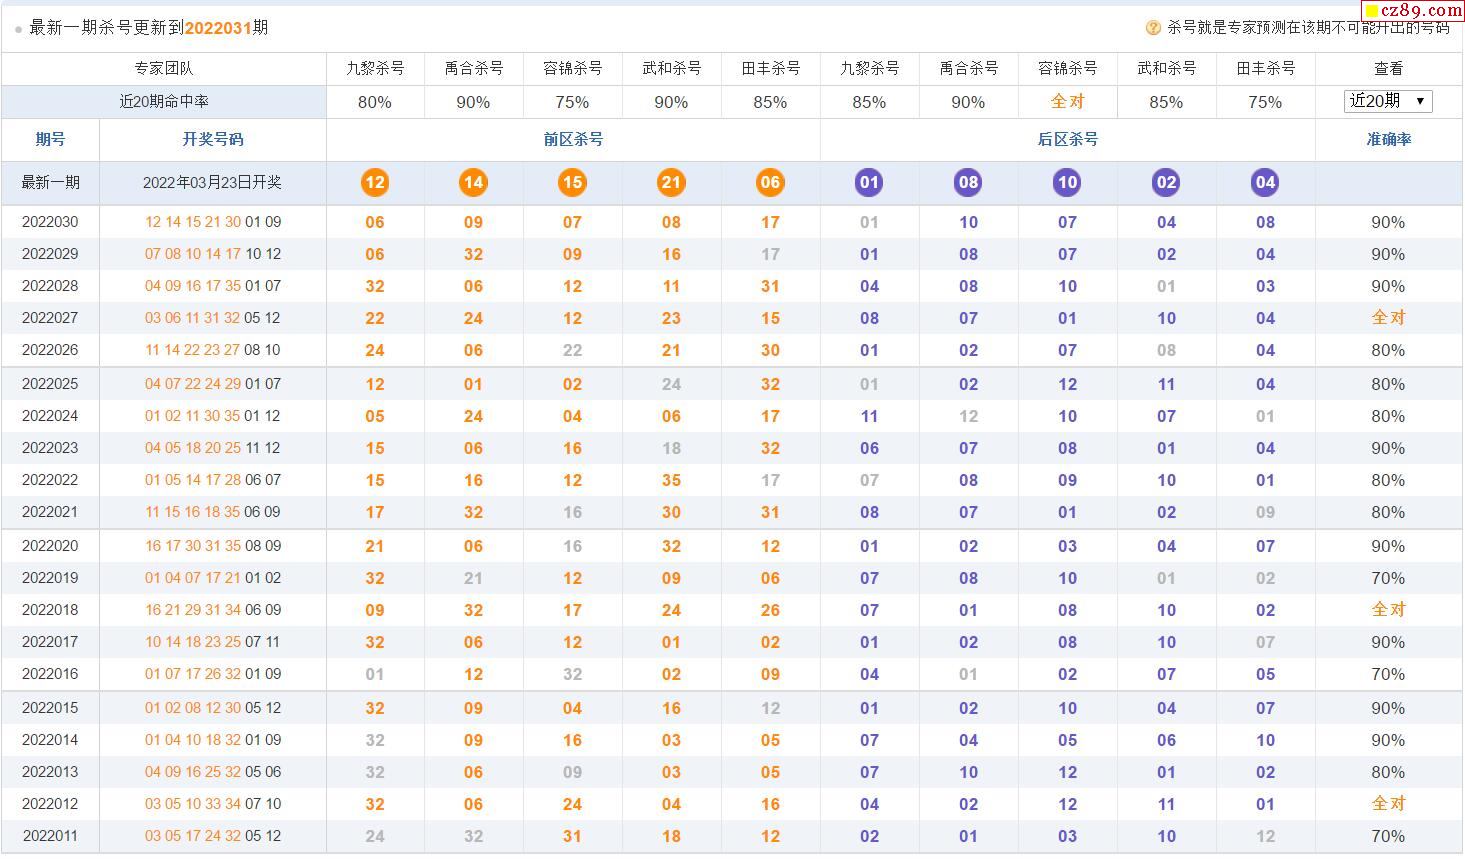Click the 后区杀号 section header

[x=1067, y=139]
